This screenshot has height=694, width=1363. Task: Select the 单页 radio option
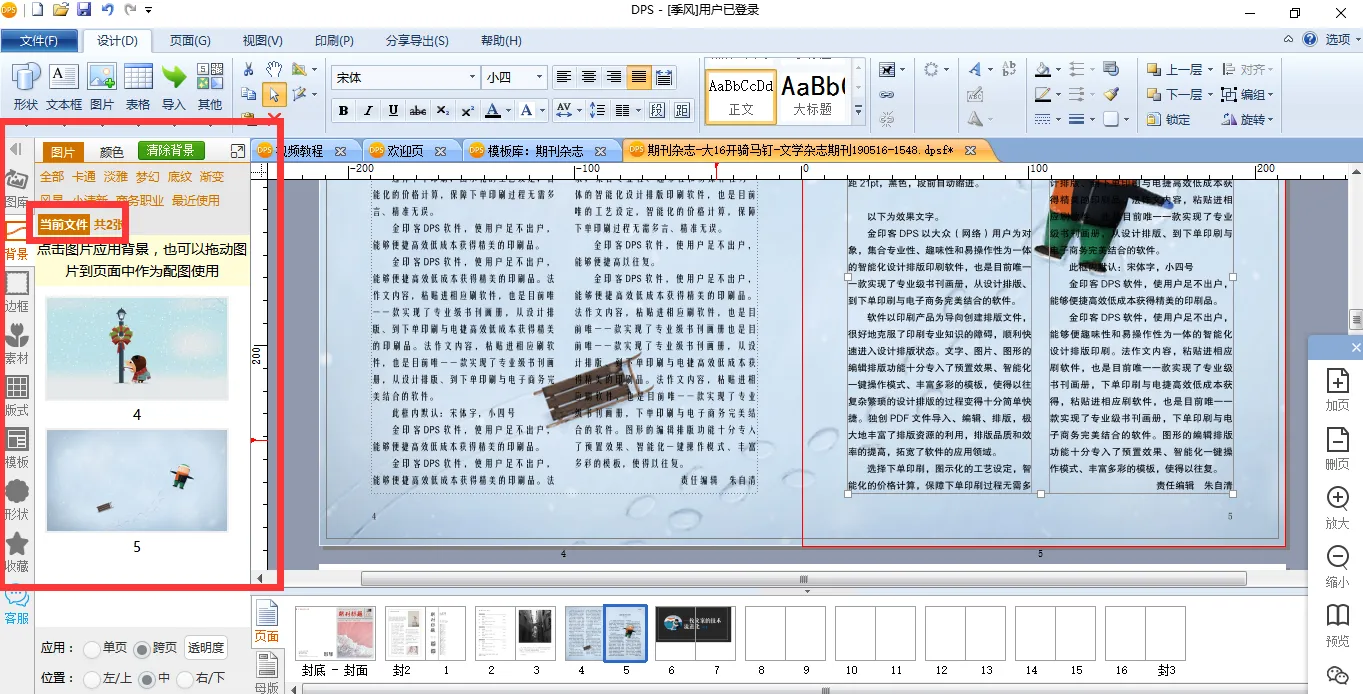click(x=92, y=648)
